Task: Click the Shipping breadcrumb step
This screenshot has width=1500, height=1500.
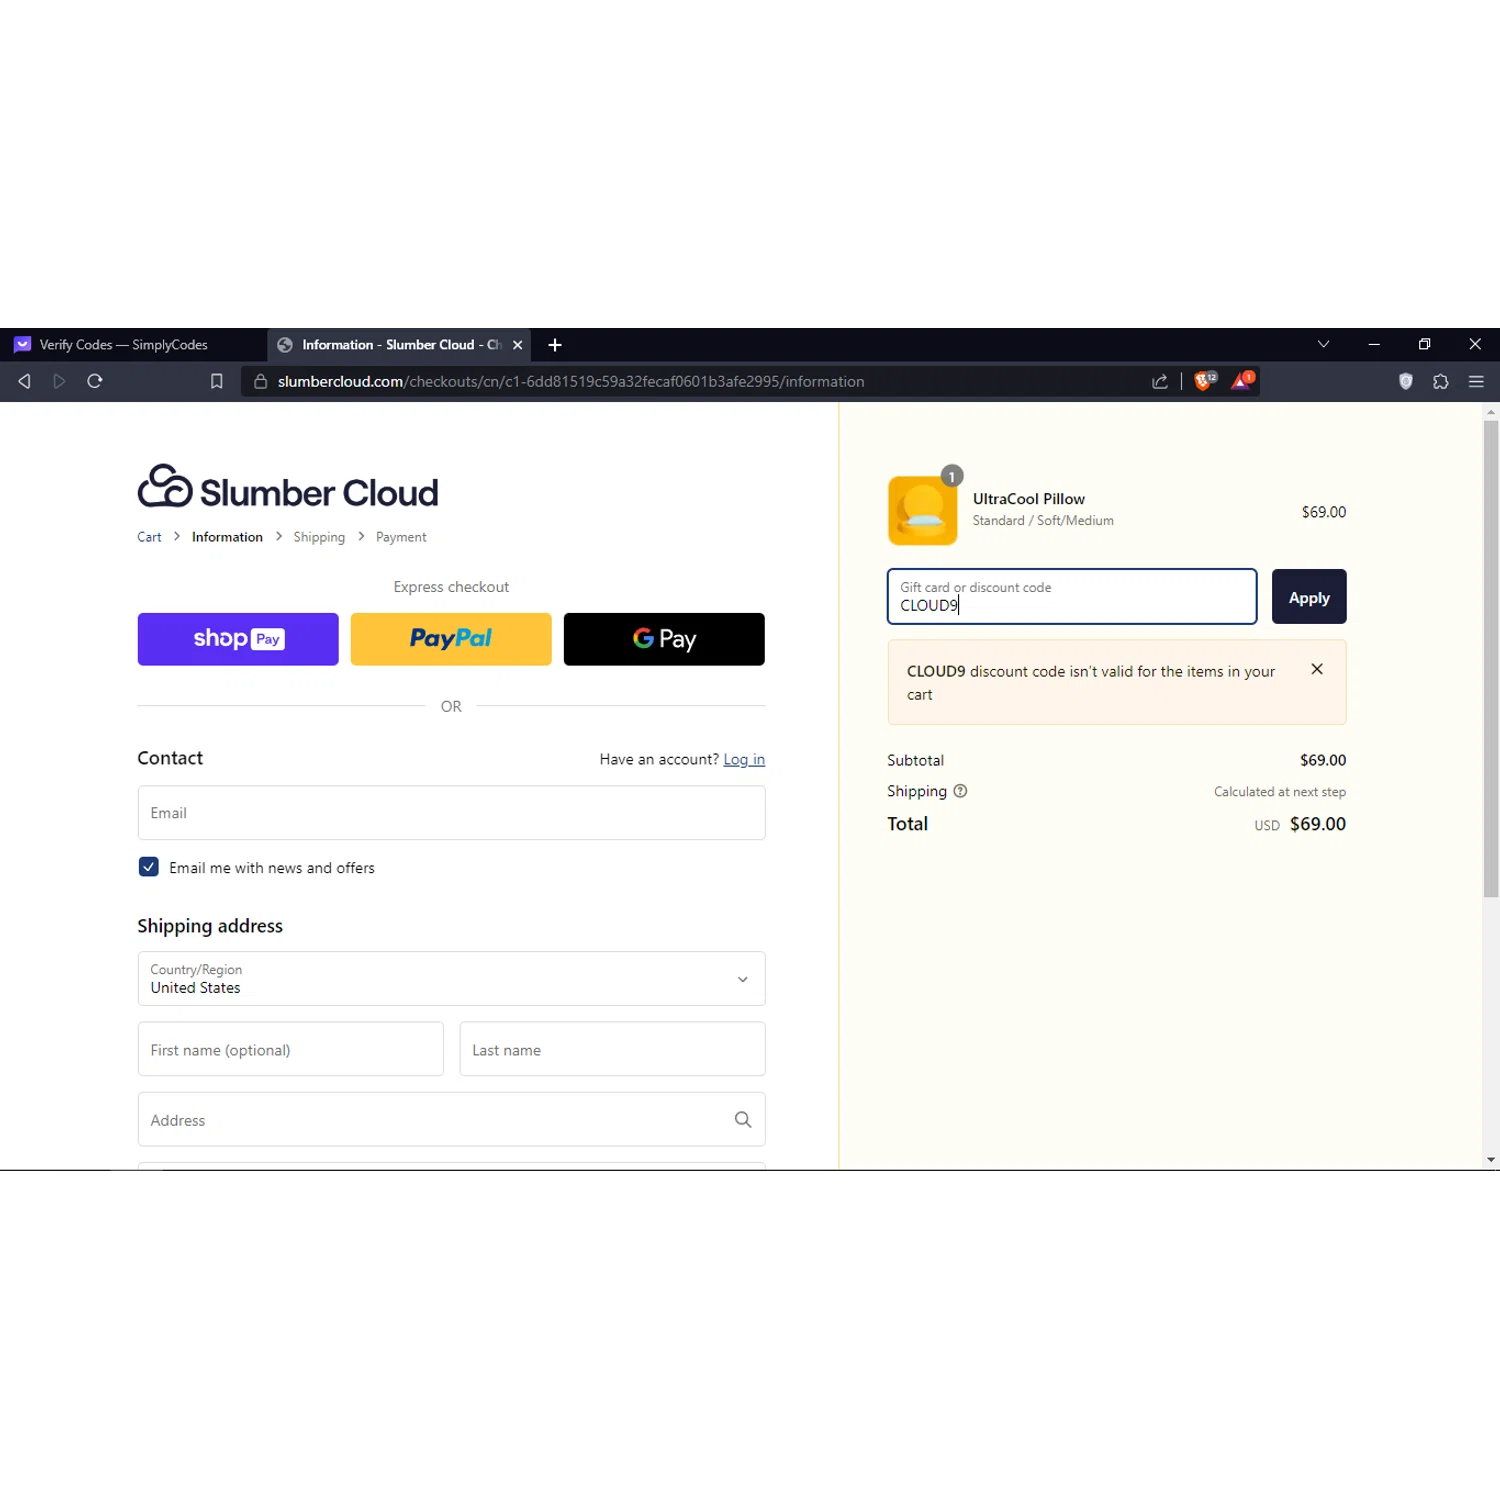Action: [319, 537]
